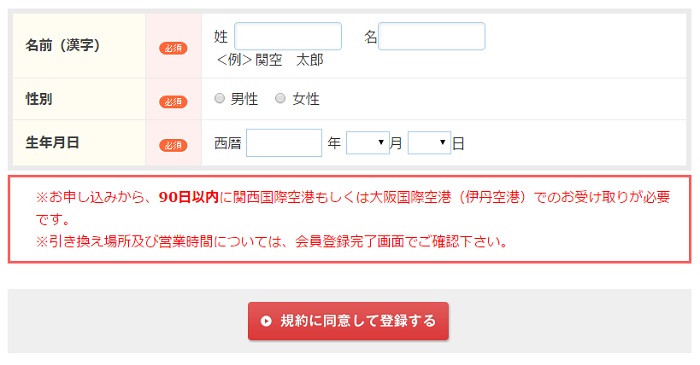Click the 必須 badge in the 性別 row

(x=173, y=102)
